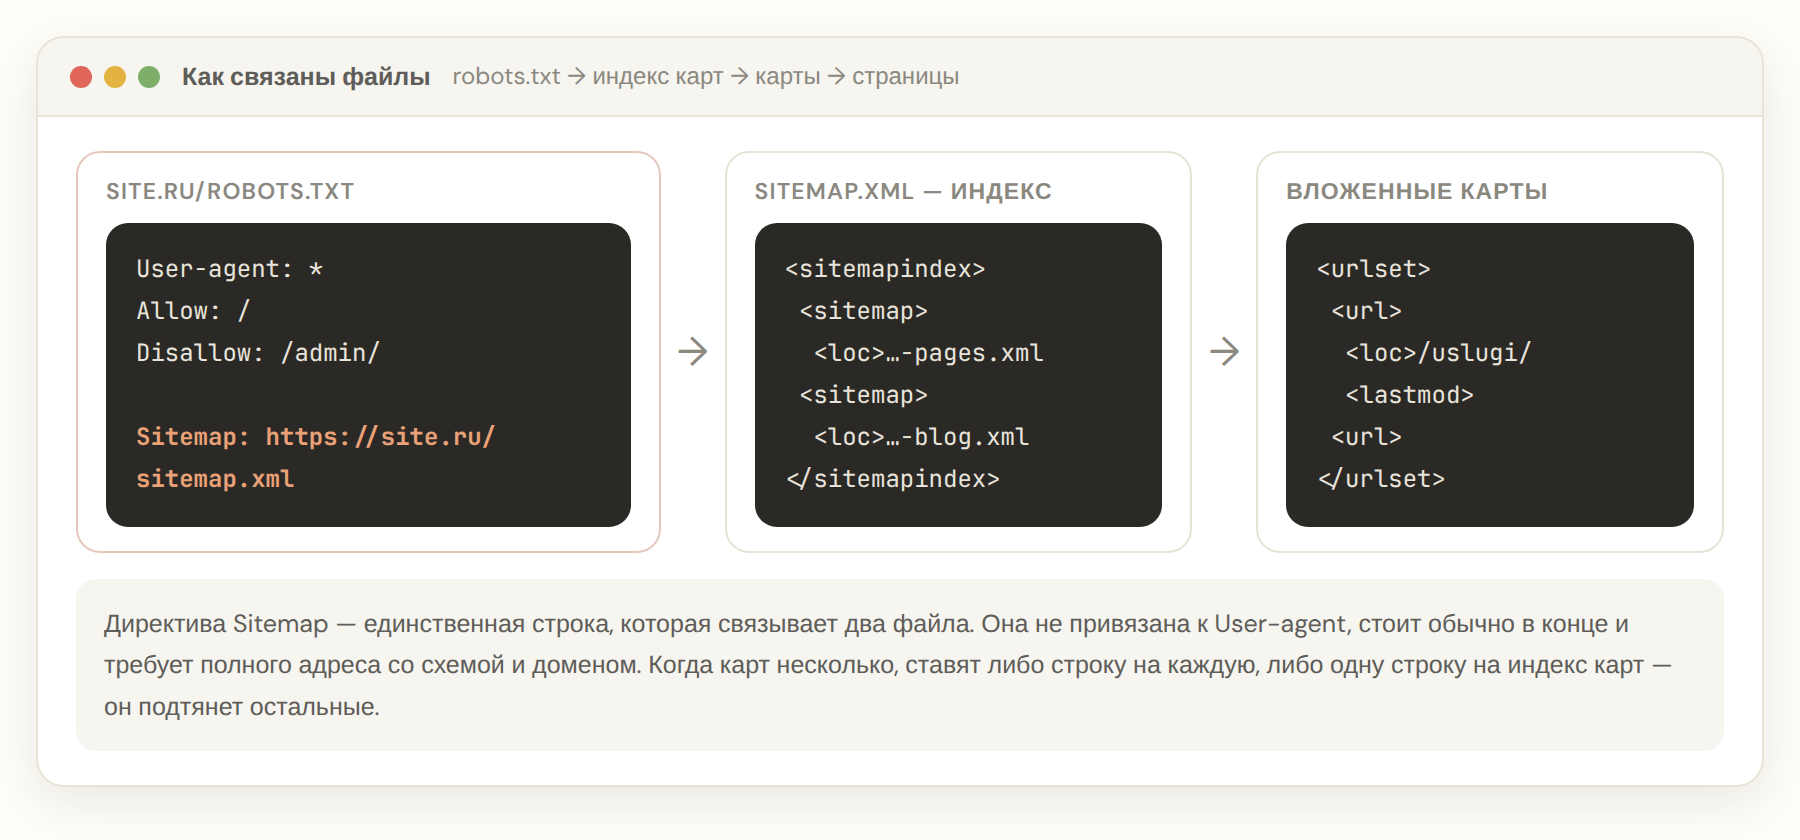
Task: Click the '<lastmod>' line
Action: [1410, 395]
